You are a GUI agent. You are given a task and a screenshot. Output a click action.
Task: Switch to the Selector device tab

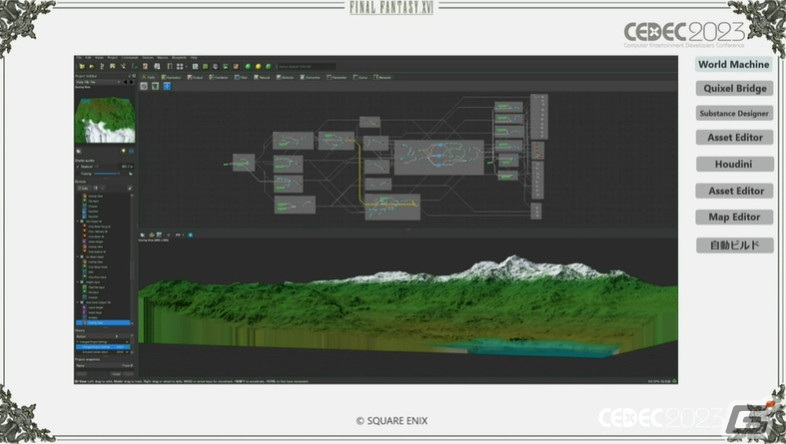coord(285,77)
